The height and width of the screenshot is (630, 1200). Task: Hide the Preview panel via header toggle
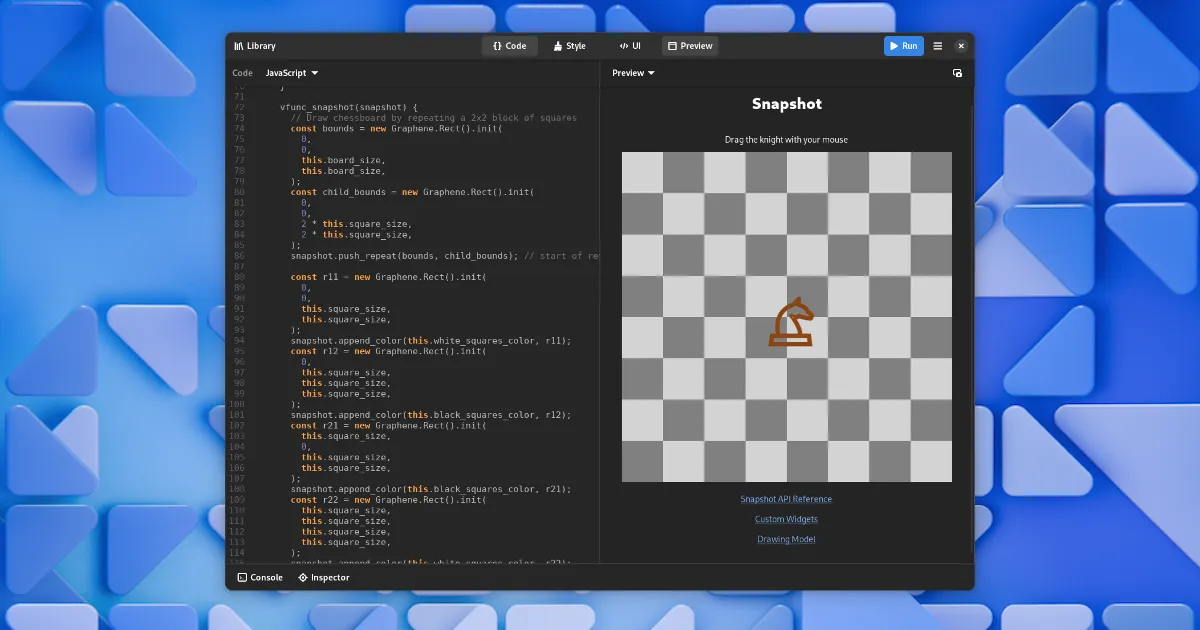pos(690,46)
